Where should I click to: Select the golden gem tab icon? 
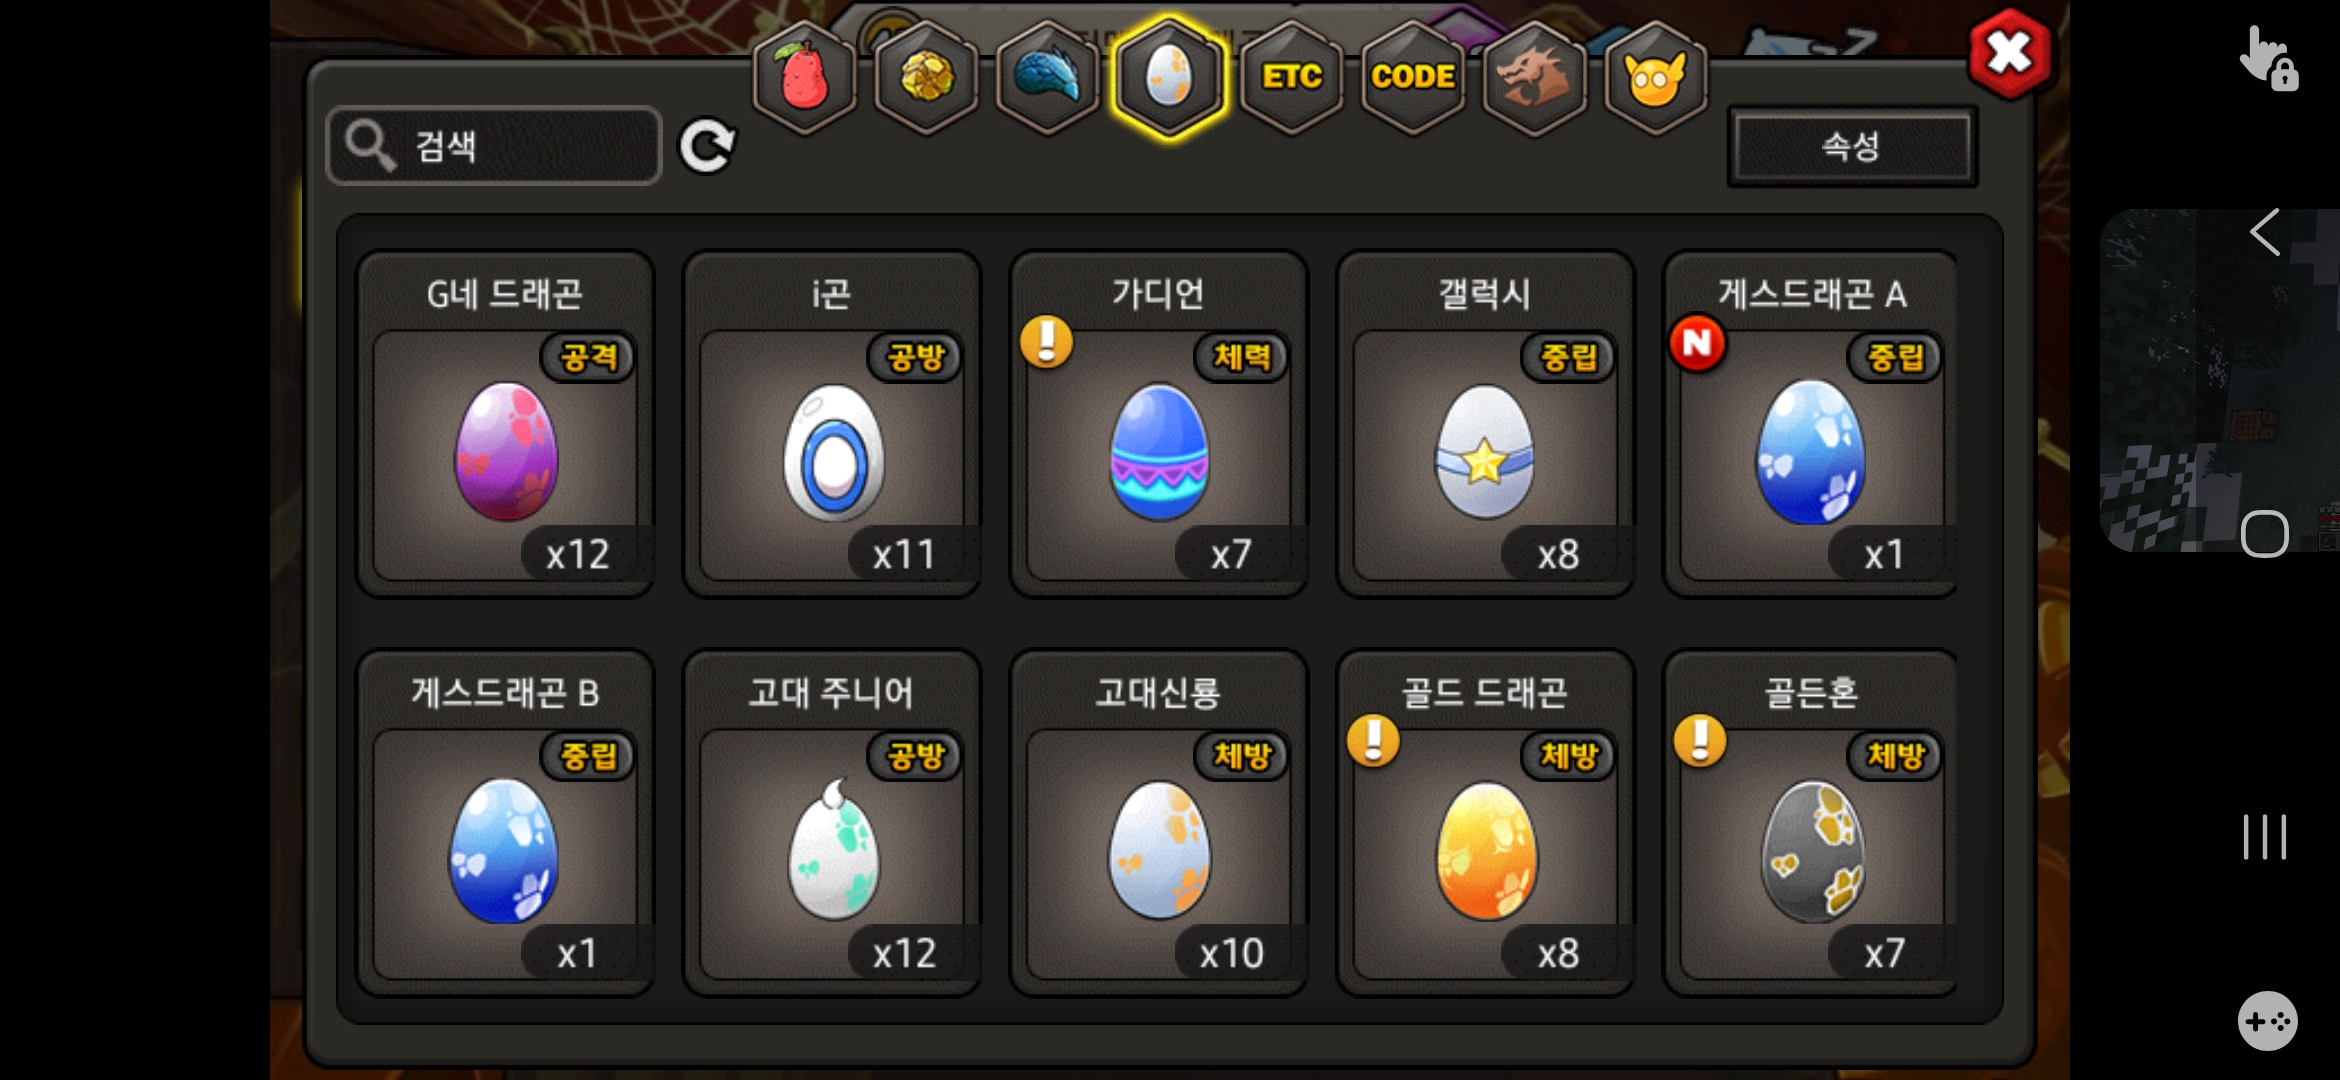927,77
